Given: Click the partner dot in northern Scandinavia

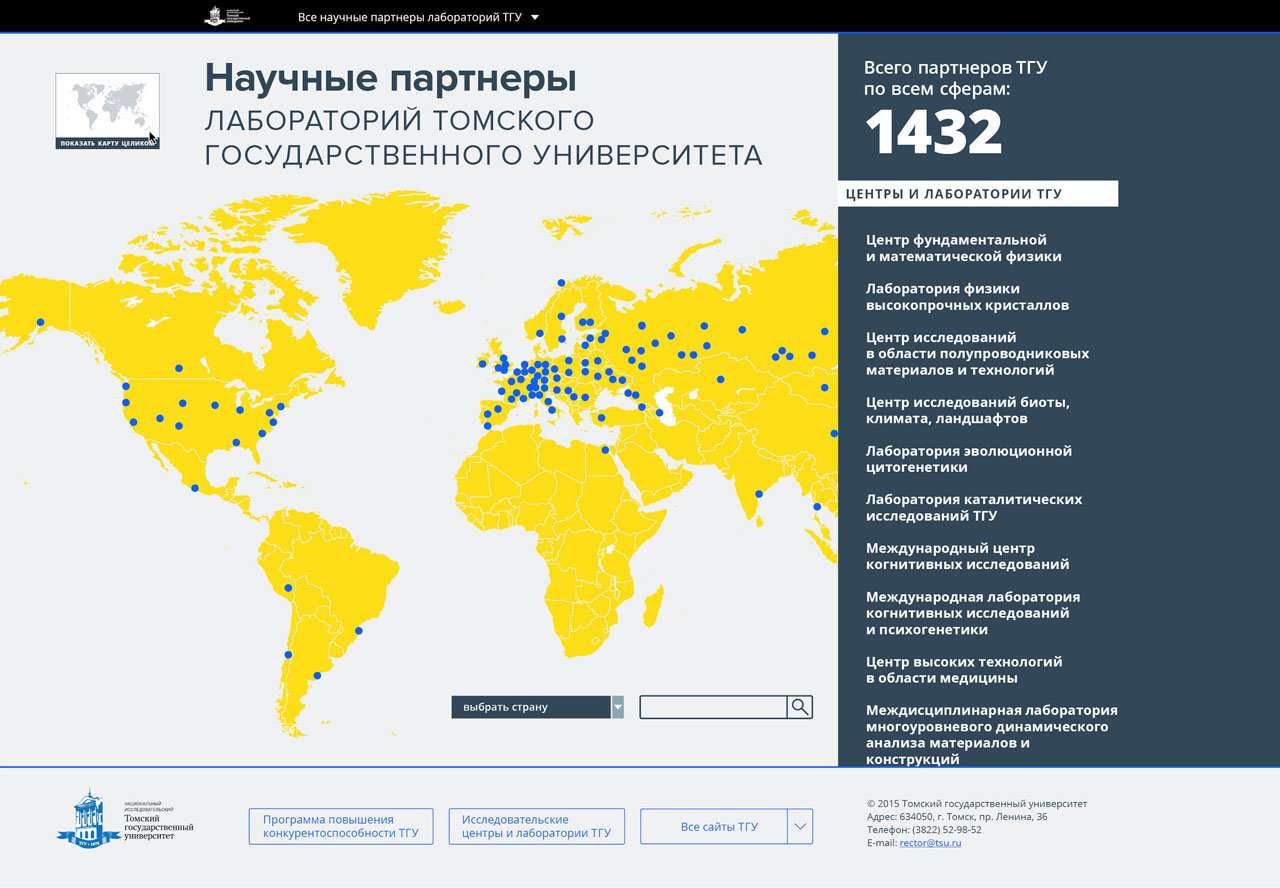Looking at the screenshot, I should pyautogui.click(x=561, y=283).
